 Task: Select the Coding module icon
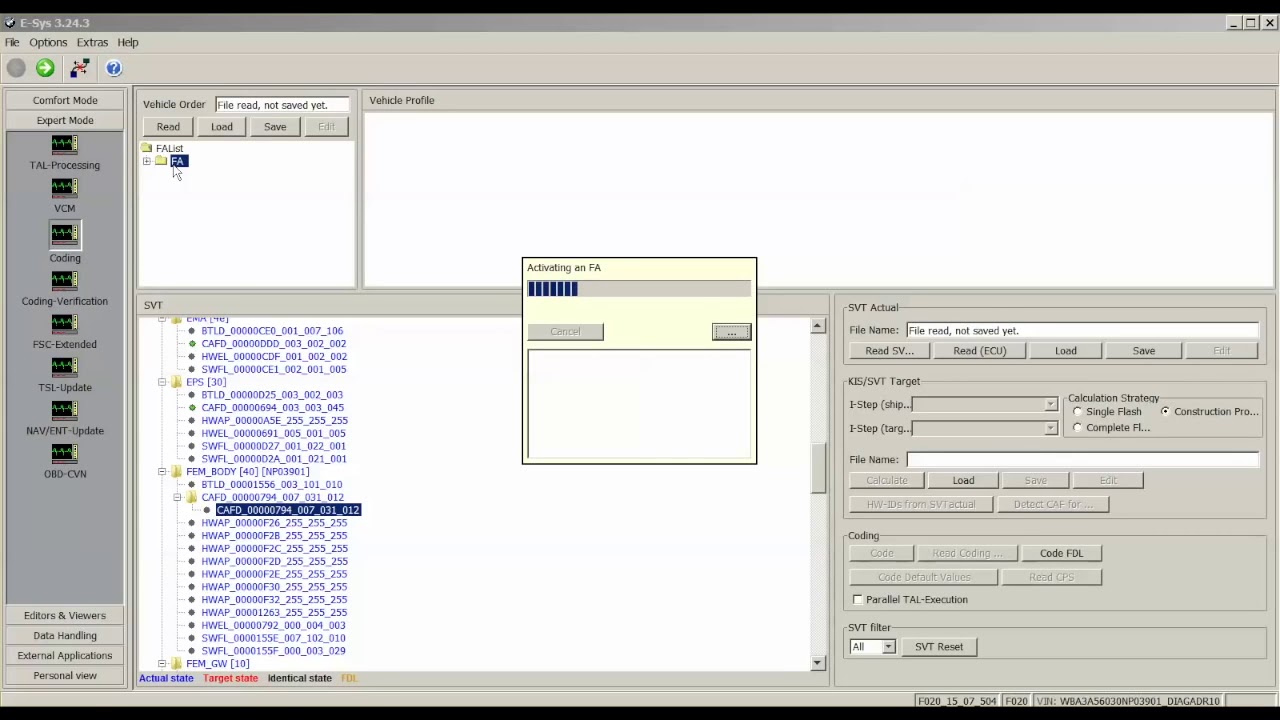click(64, 234)
